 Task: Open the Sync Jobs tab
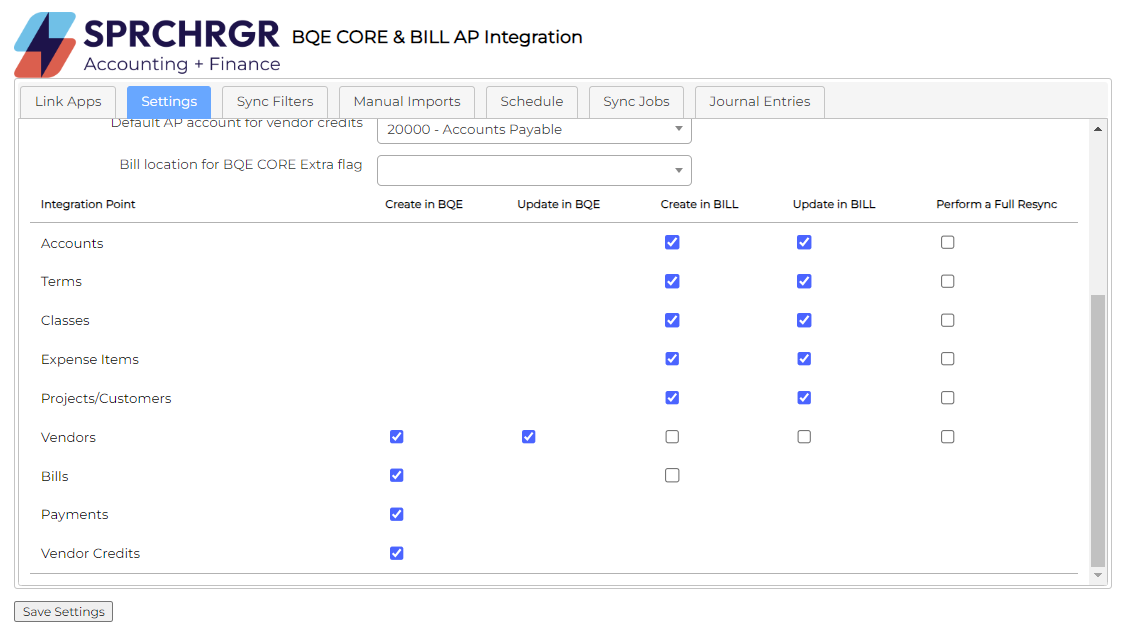tap(636, 102)
